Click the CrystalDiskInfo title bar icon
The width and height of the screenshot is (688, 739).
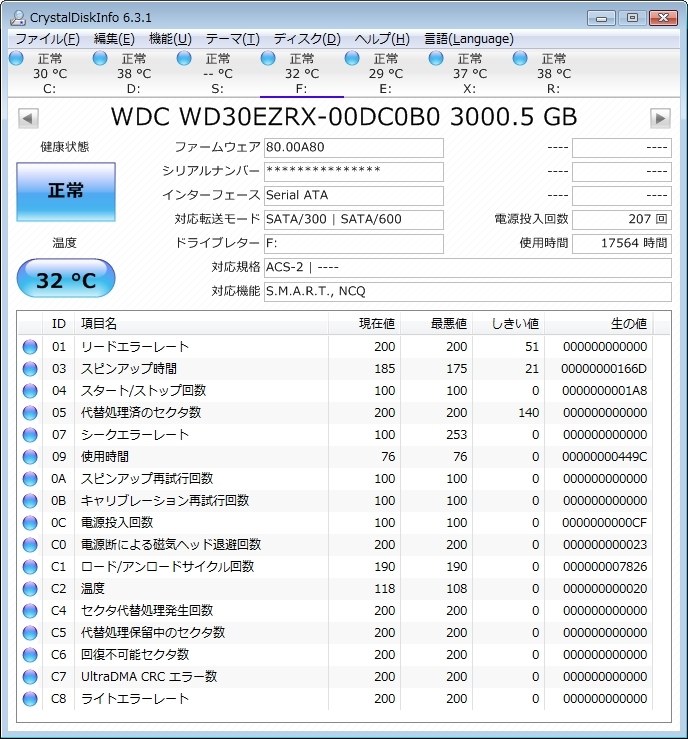point(18,18)
